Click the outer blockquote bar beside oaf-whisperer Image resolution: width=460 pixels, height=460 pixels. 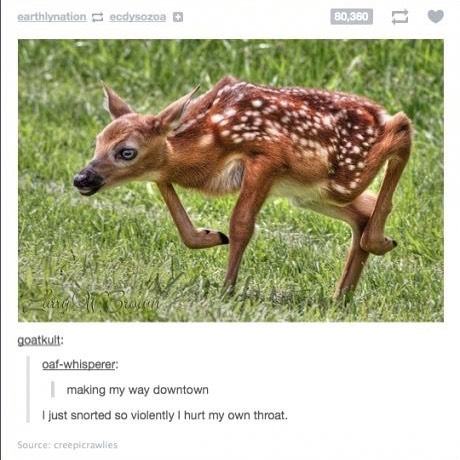28,389
